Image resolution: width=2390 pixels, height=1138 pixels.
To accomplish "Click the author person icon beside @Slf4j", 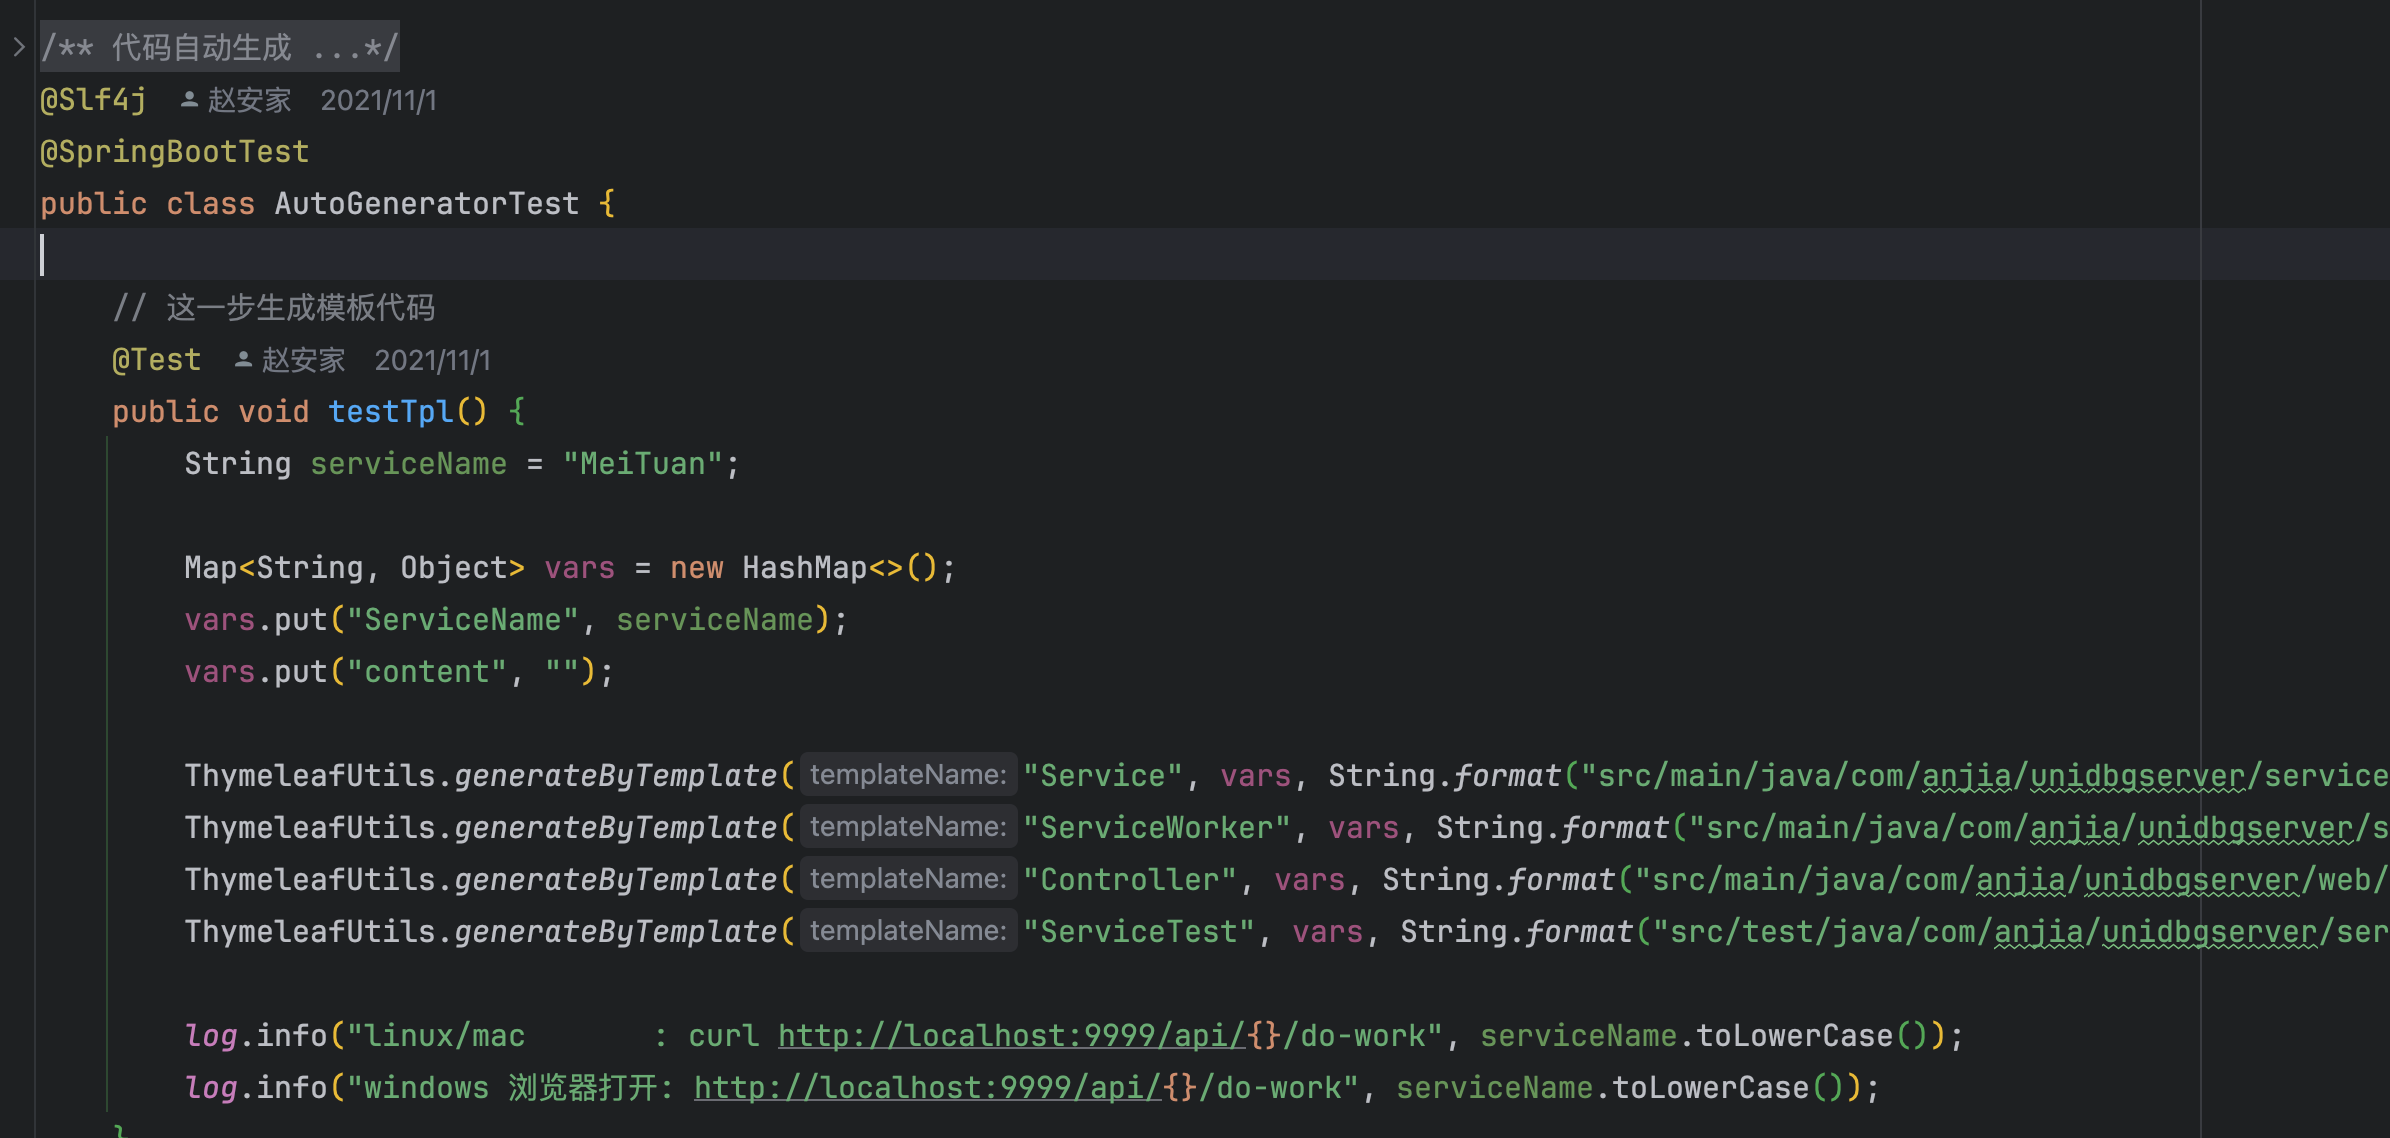I will (189, 99).
